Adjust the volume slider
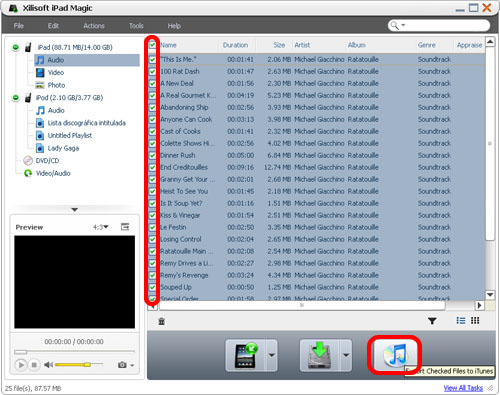The height and width of the screenshot is (395, 500). tap(79, 365)
